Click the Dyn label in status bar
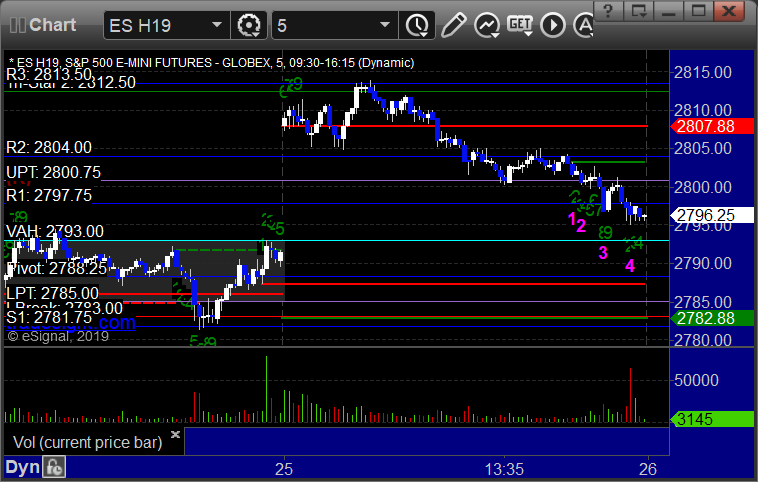 (x=22, y=467)
